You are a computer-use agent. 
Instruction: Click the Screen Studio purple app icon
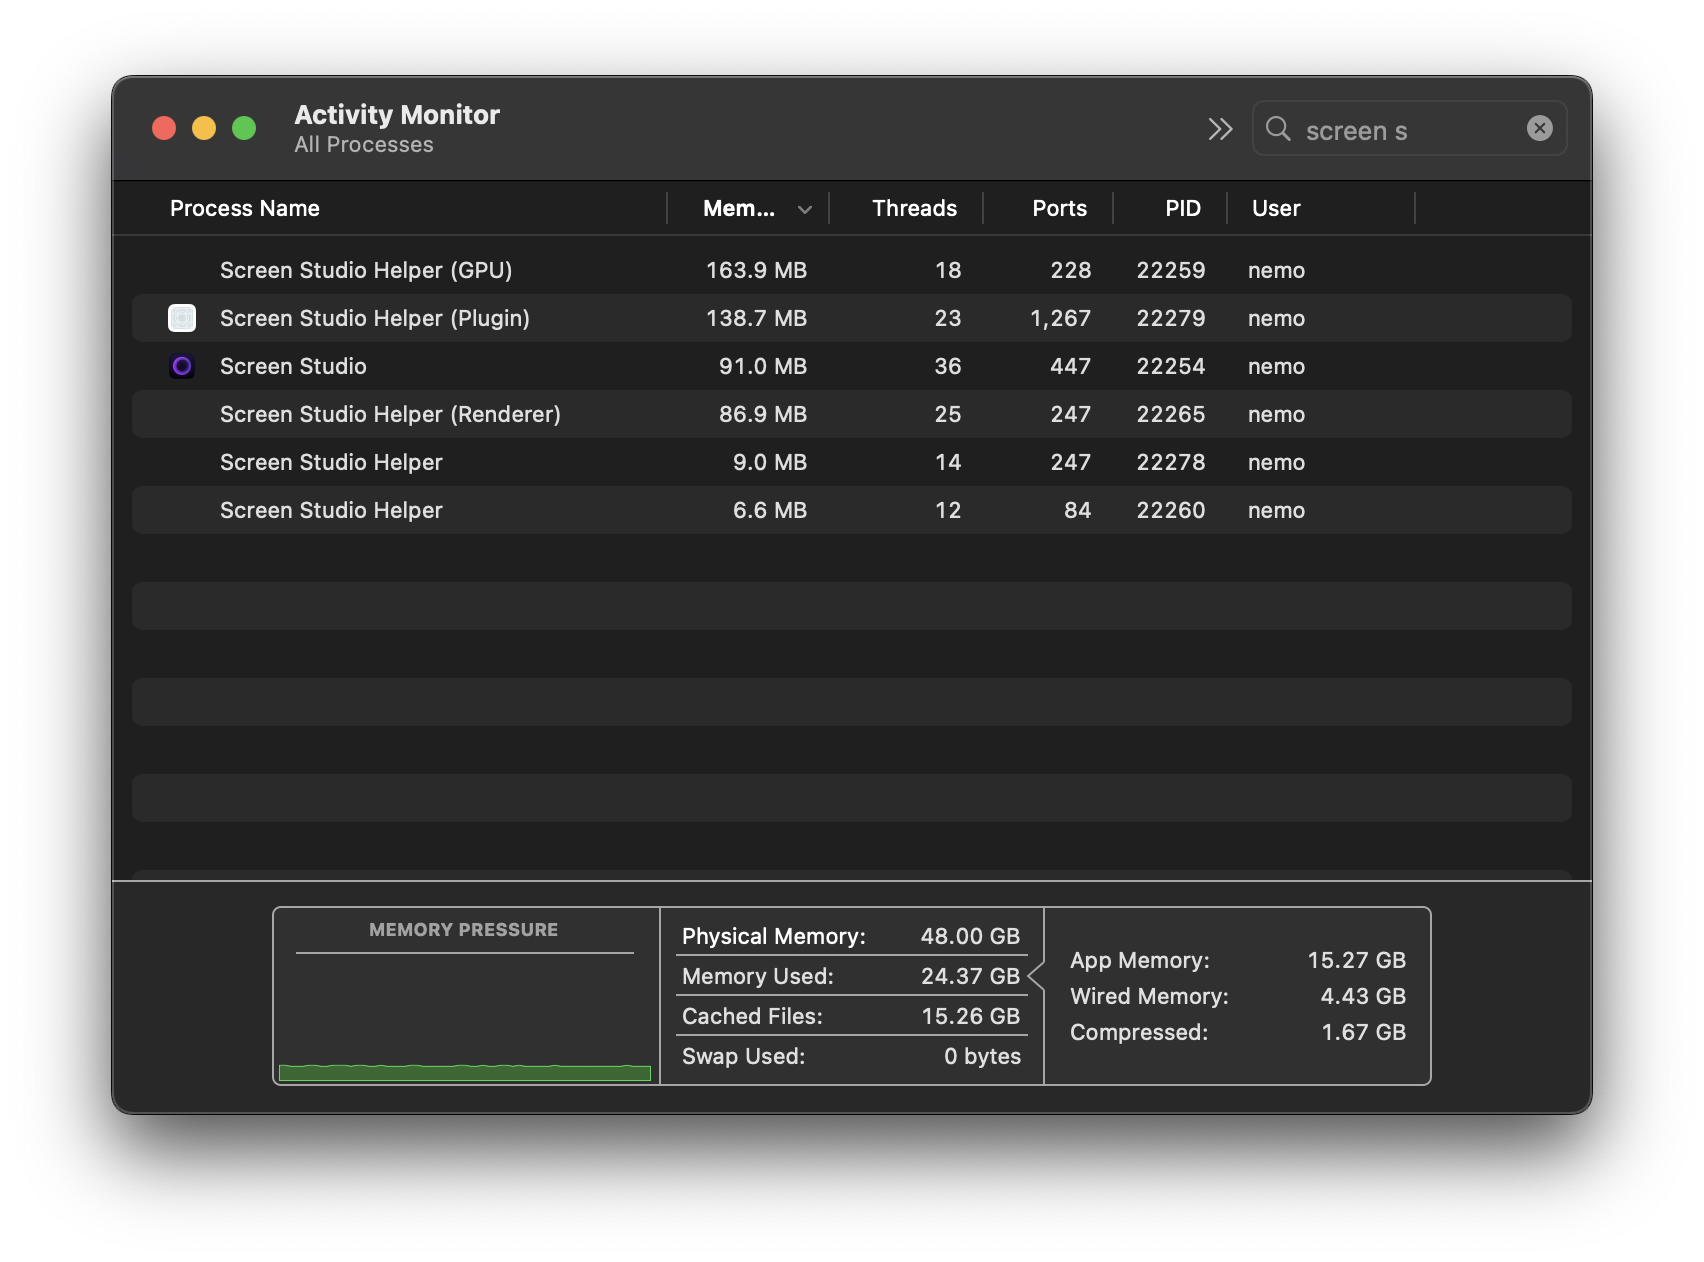tap(182, 366)
